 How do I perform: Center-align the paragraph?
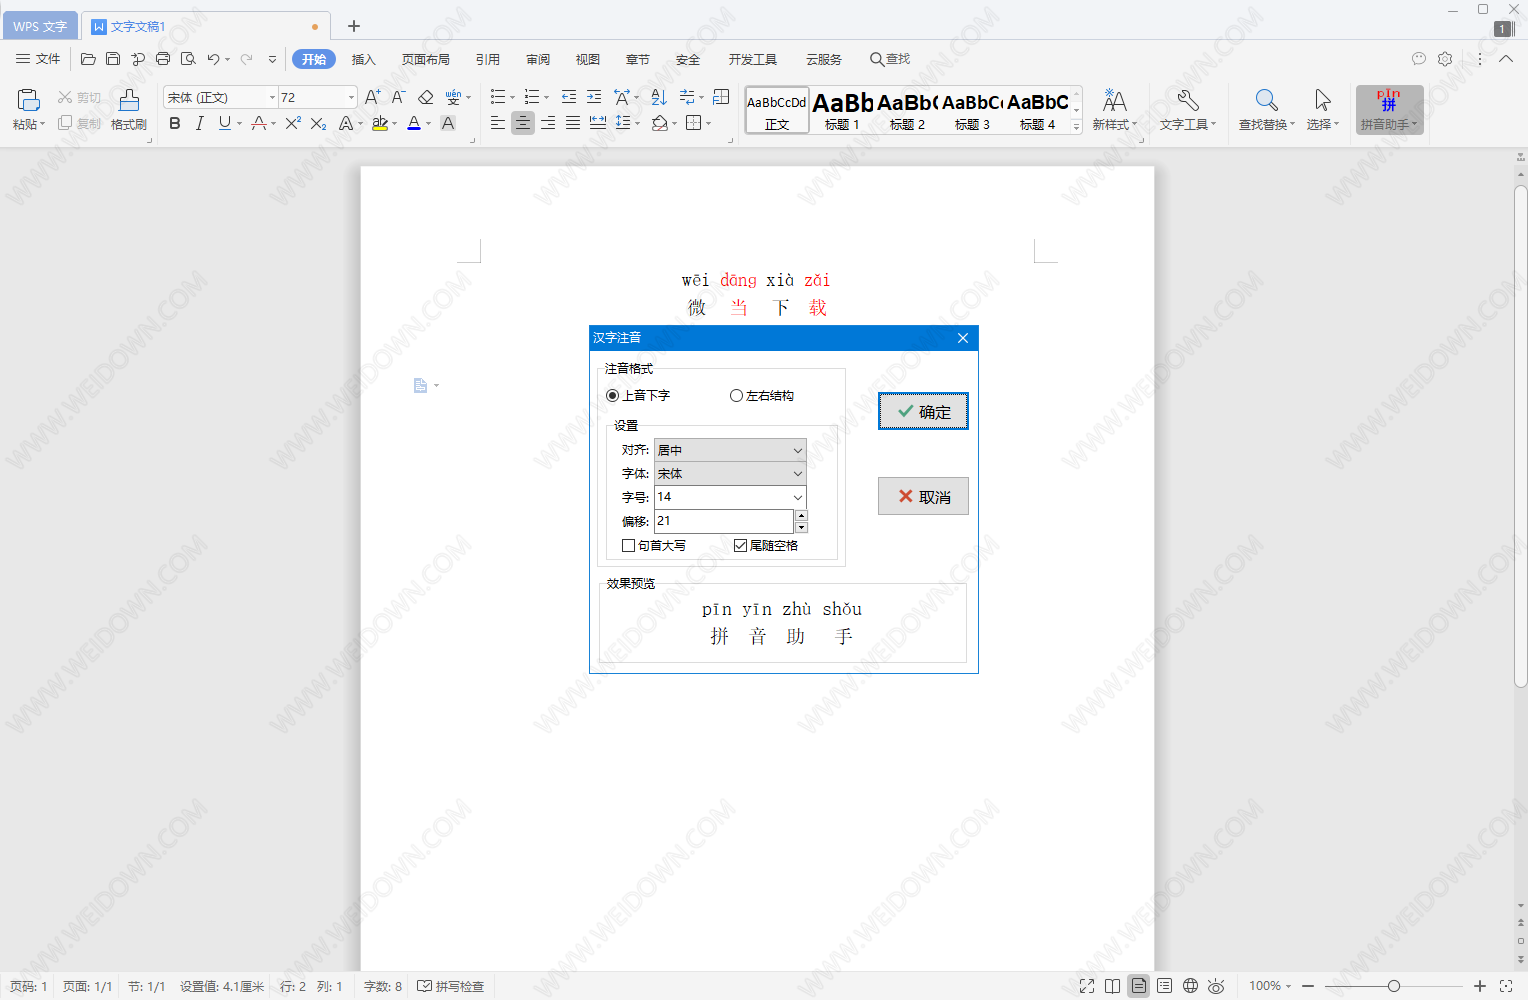(x=522, y=123)
